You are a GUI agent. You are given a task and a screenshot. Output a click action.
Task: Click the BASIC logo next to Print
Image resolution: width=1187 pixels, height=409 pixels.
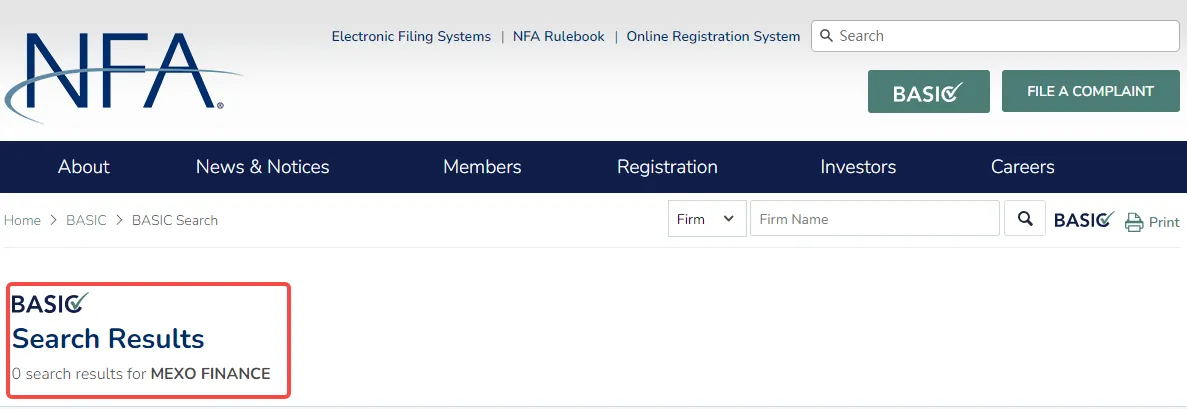(x=1084, y=220)
